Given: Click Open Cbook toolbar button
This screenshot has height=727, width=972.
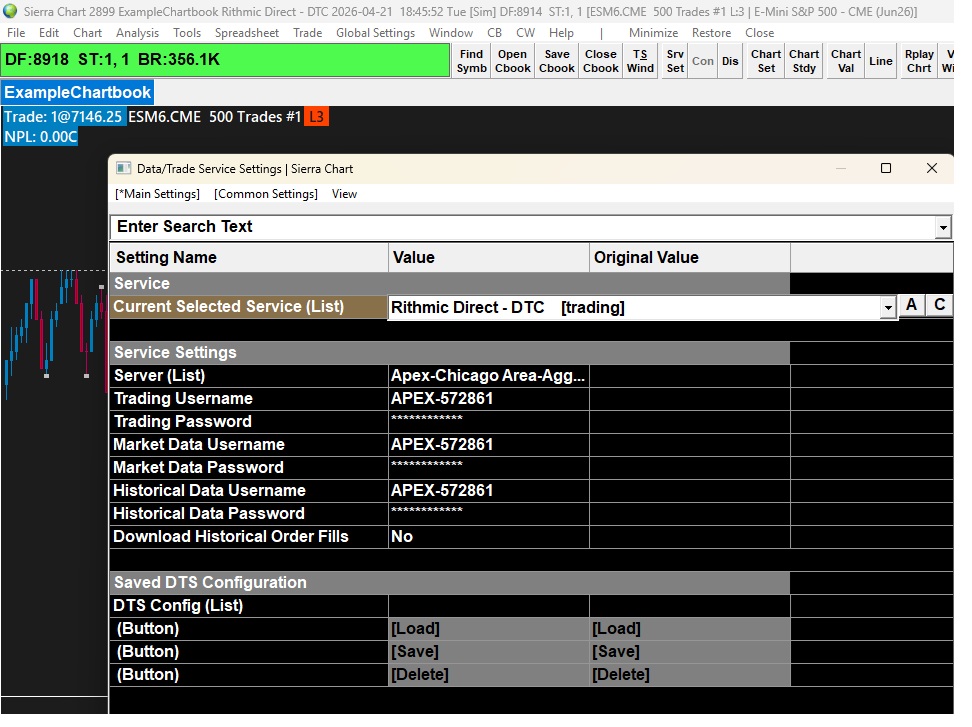Looking at the screenshot, I should click(x=512, y=61).
